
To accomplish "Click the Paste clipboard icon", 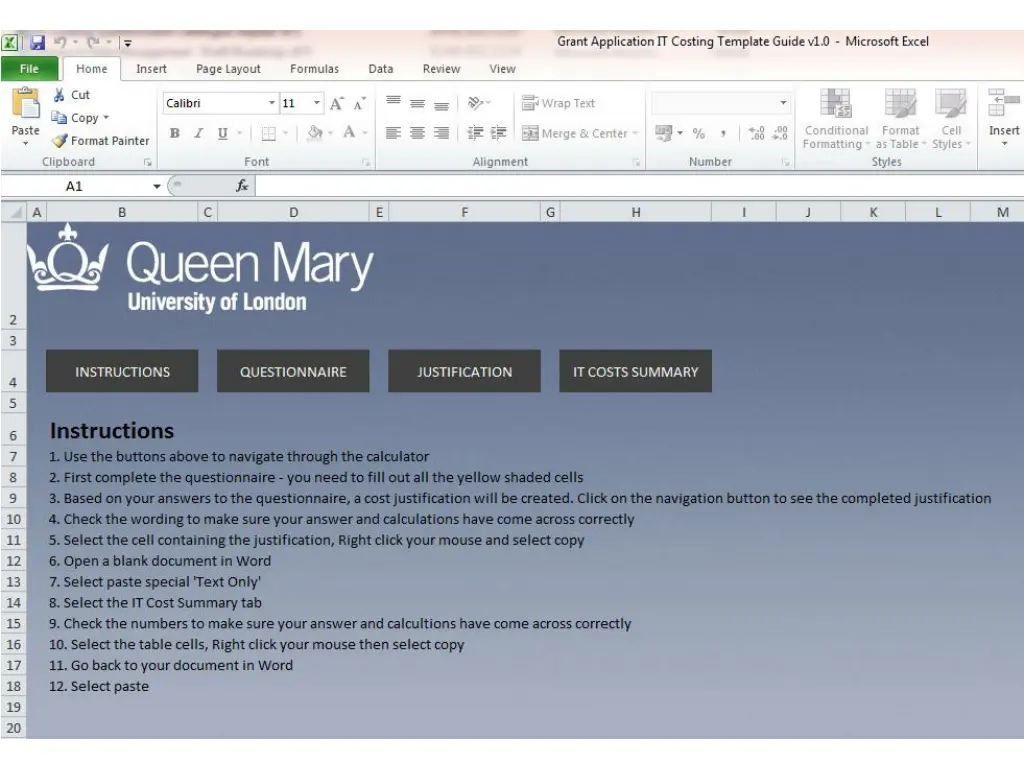I will tap(25, 104).
